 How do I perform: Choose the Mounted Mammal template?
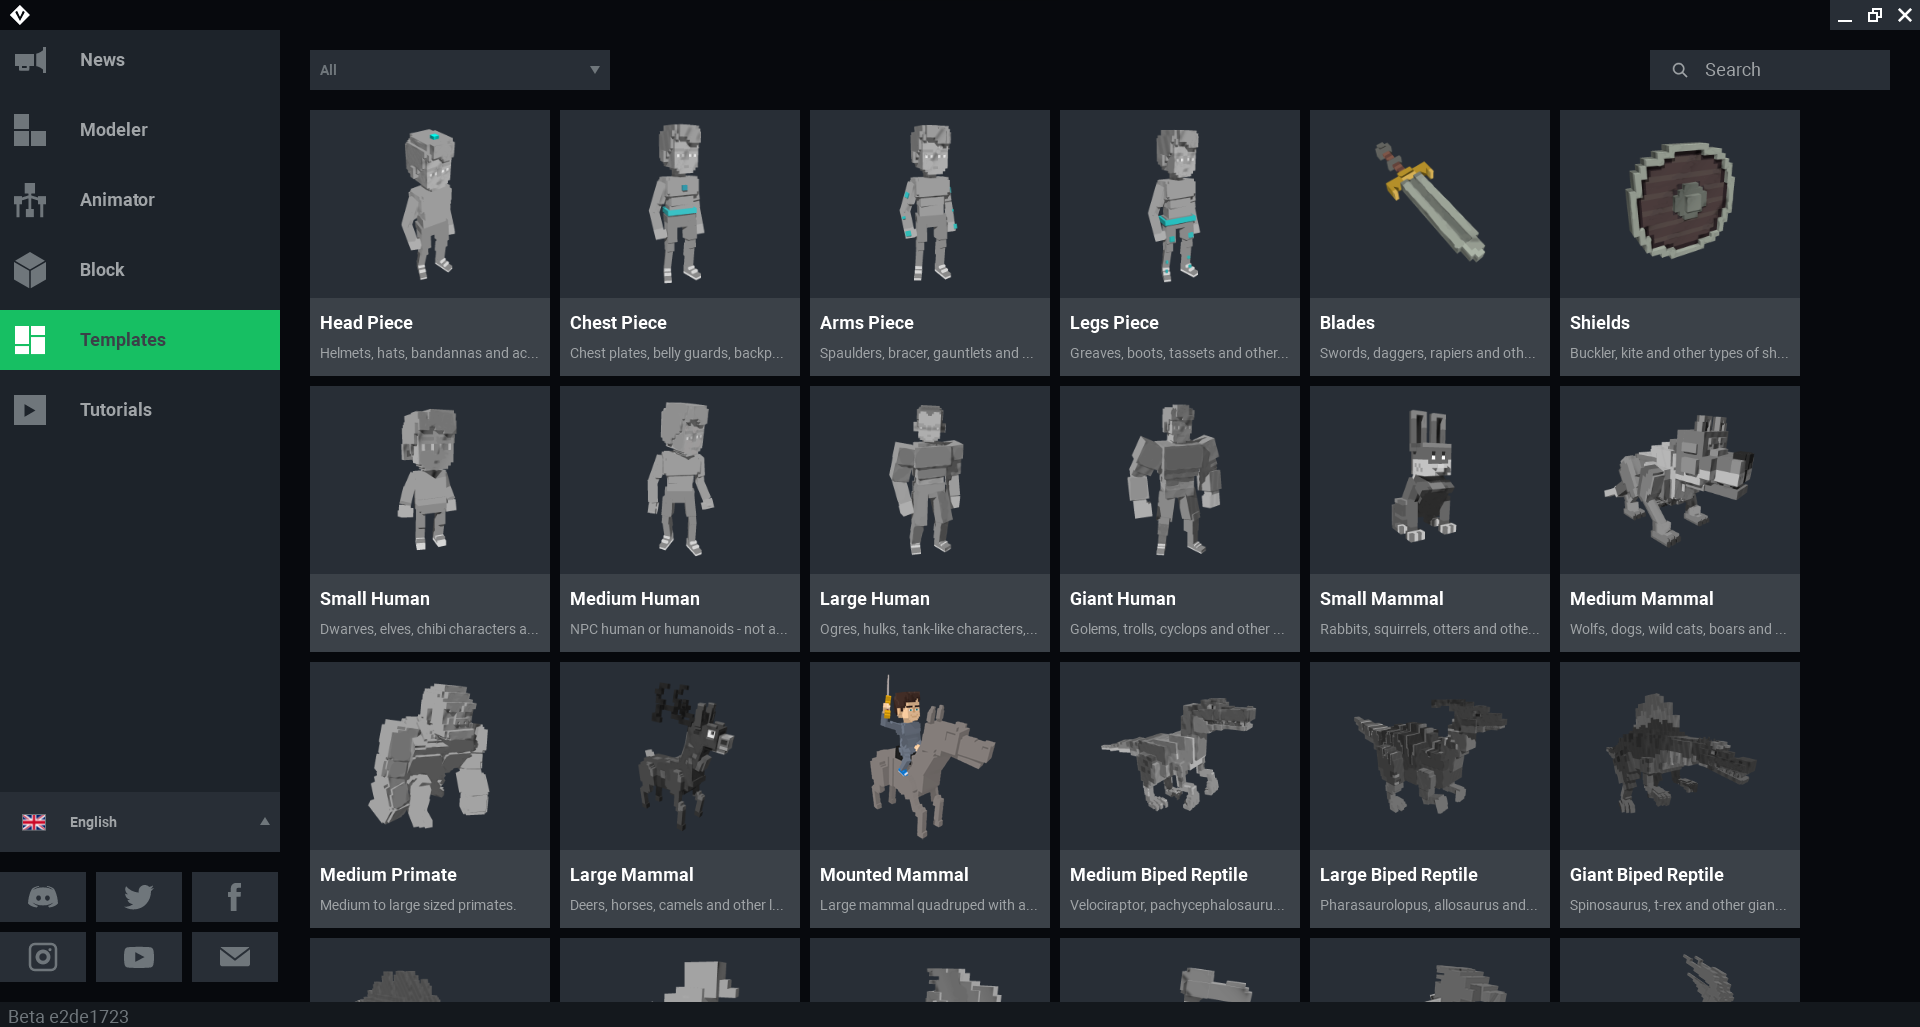tap(929, 795)
